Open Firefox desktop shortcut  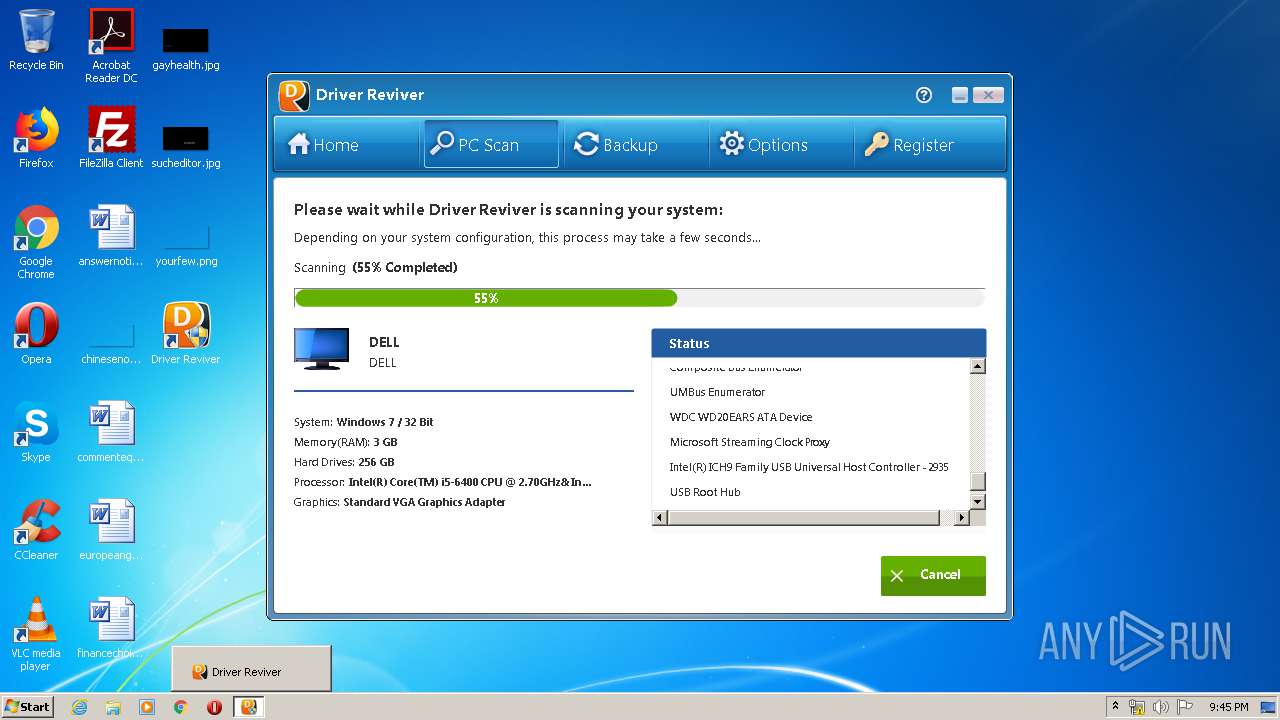tap(36, 137)
